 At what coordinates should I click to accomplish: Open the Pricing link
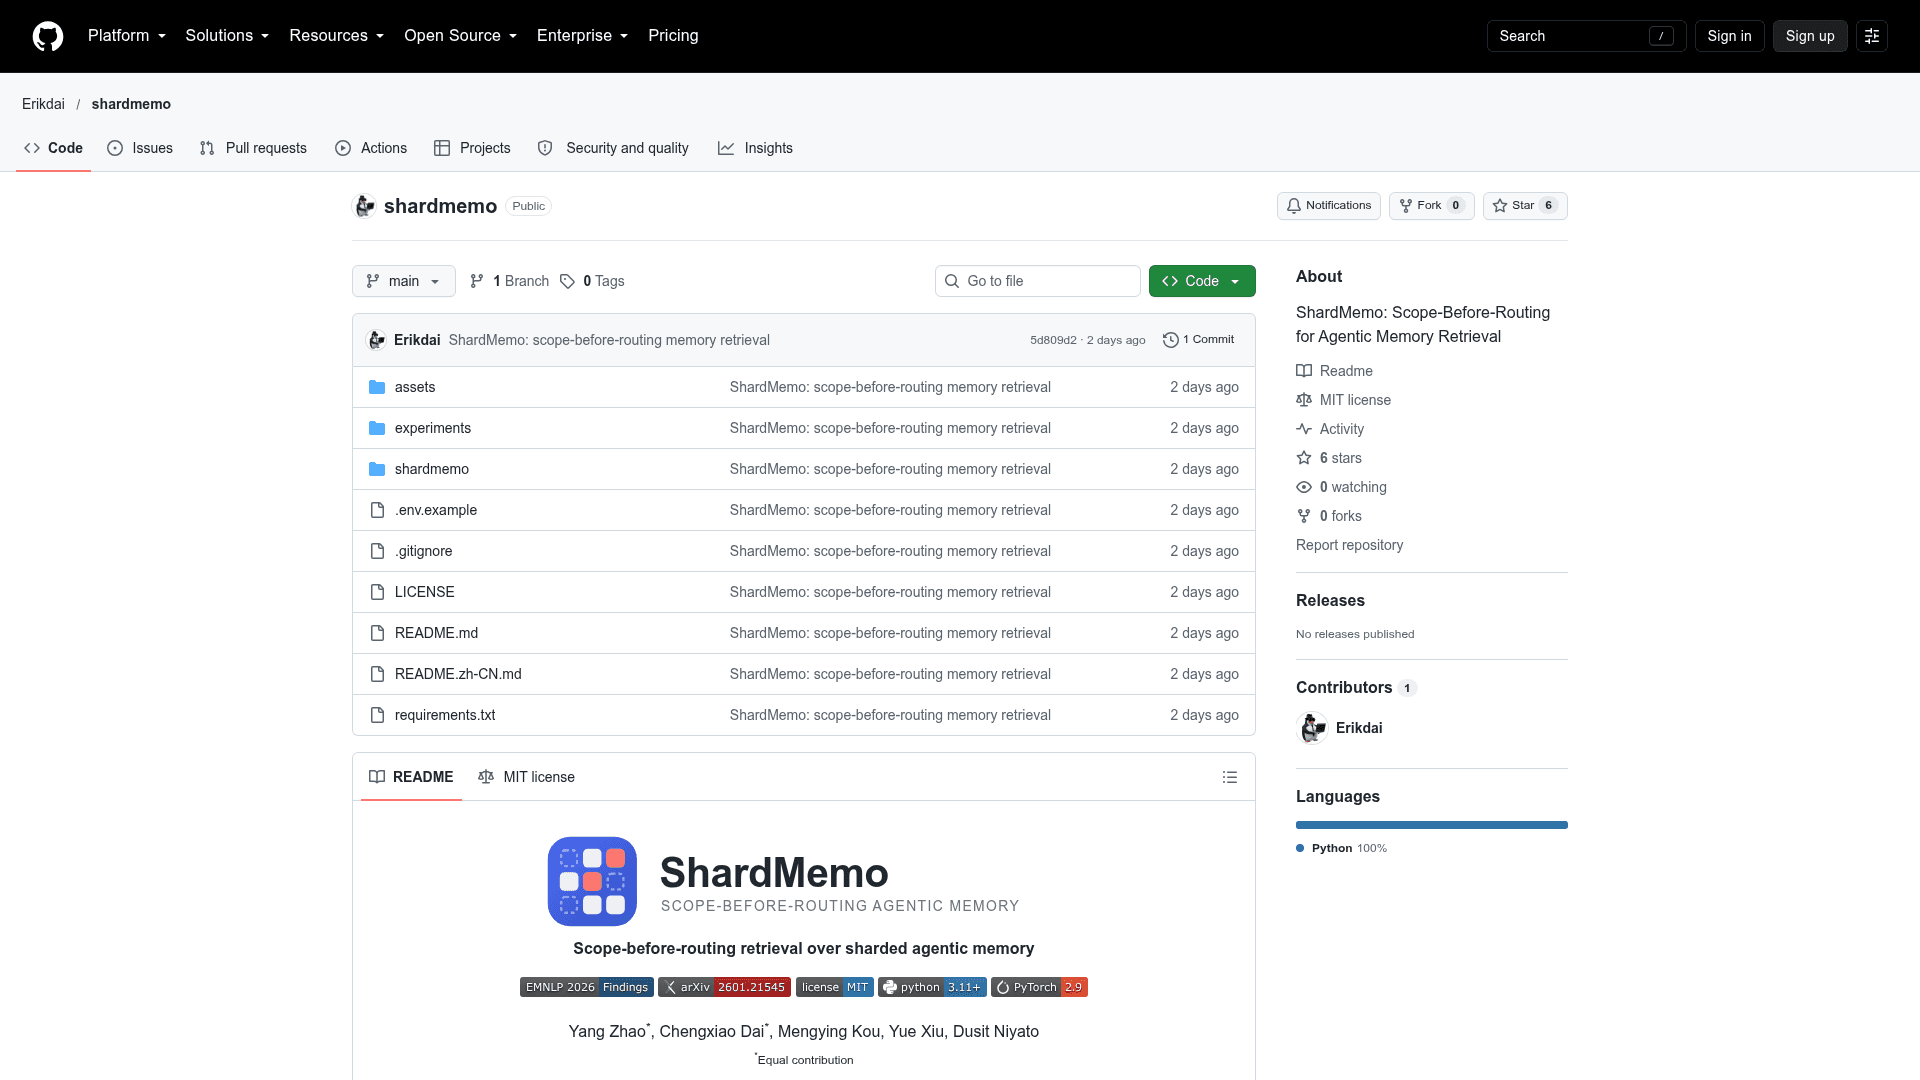(673, 36)
